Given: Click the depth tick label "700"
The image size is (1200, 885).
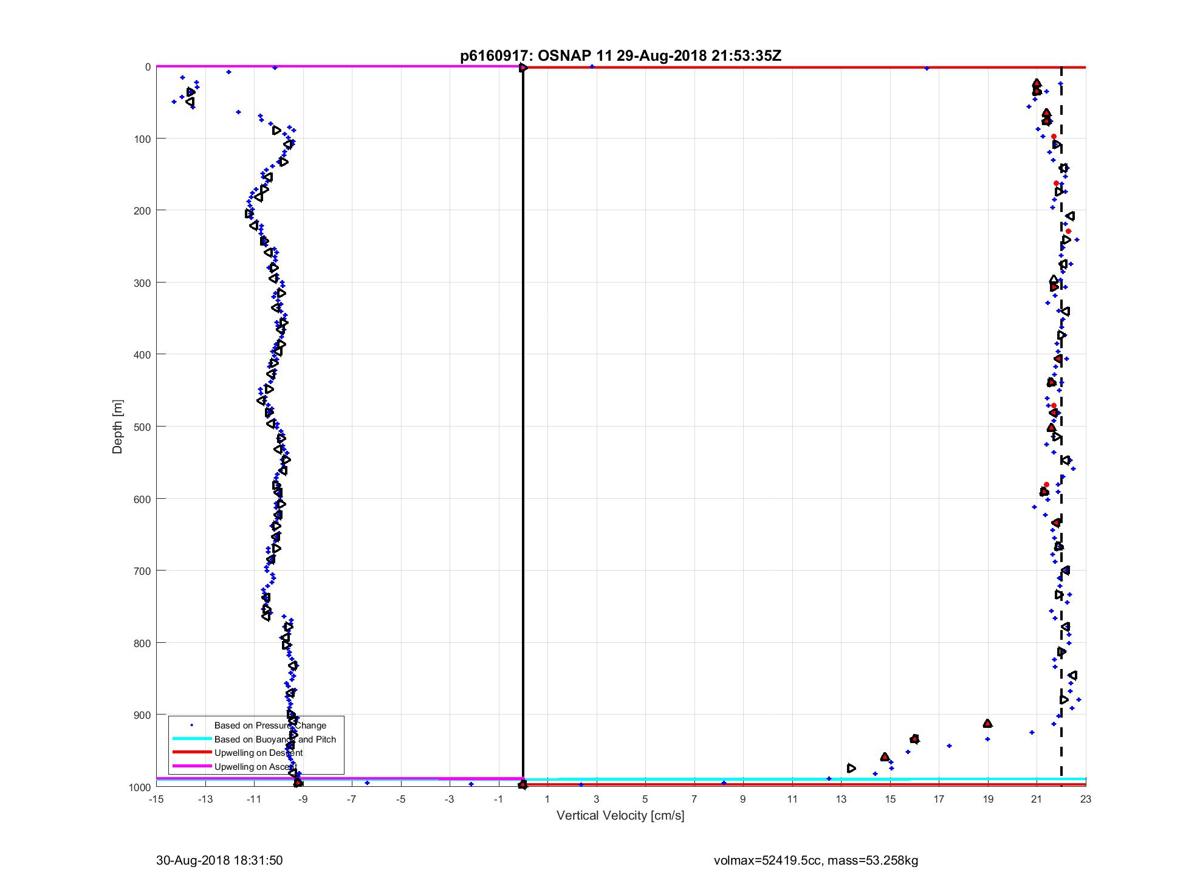Looking at the screenshot, I should (142, 571).
